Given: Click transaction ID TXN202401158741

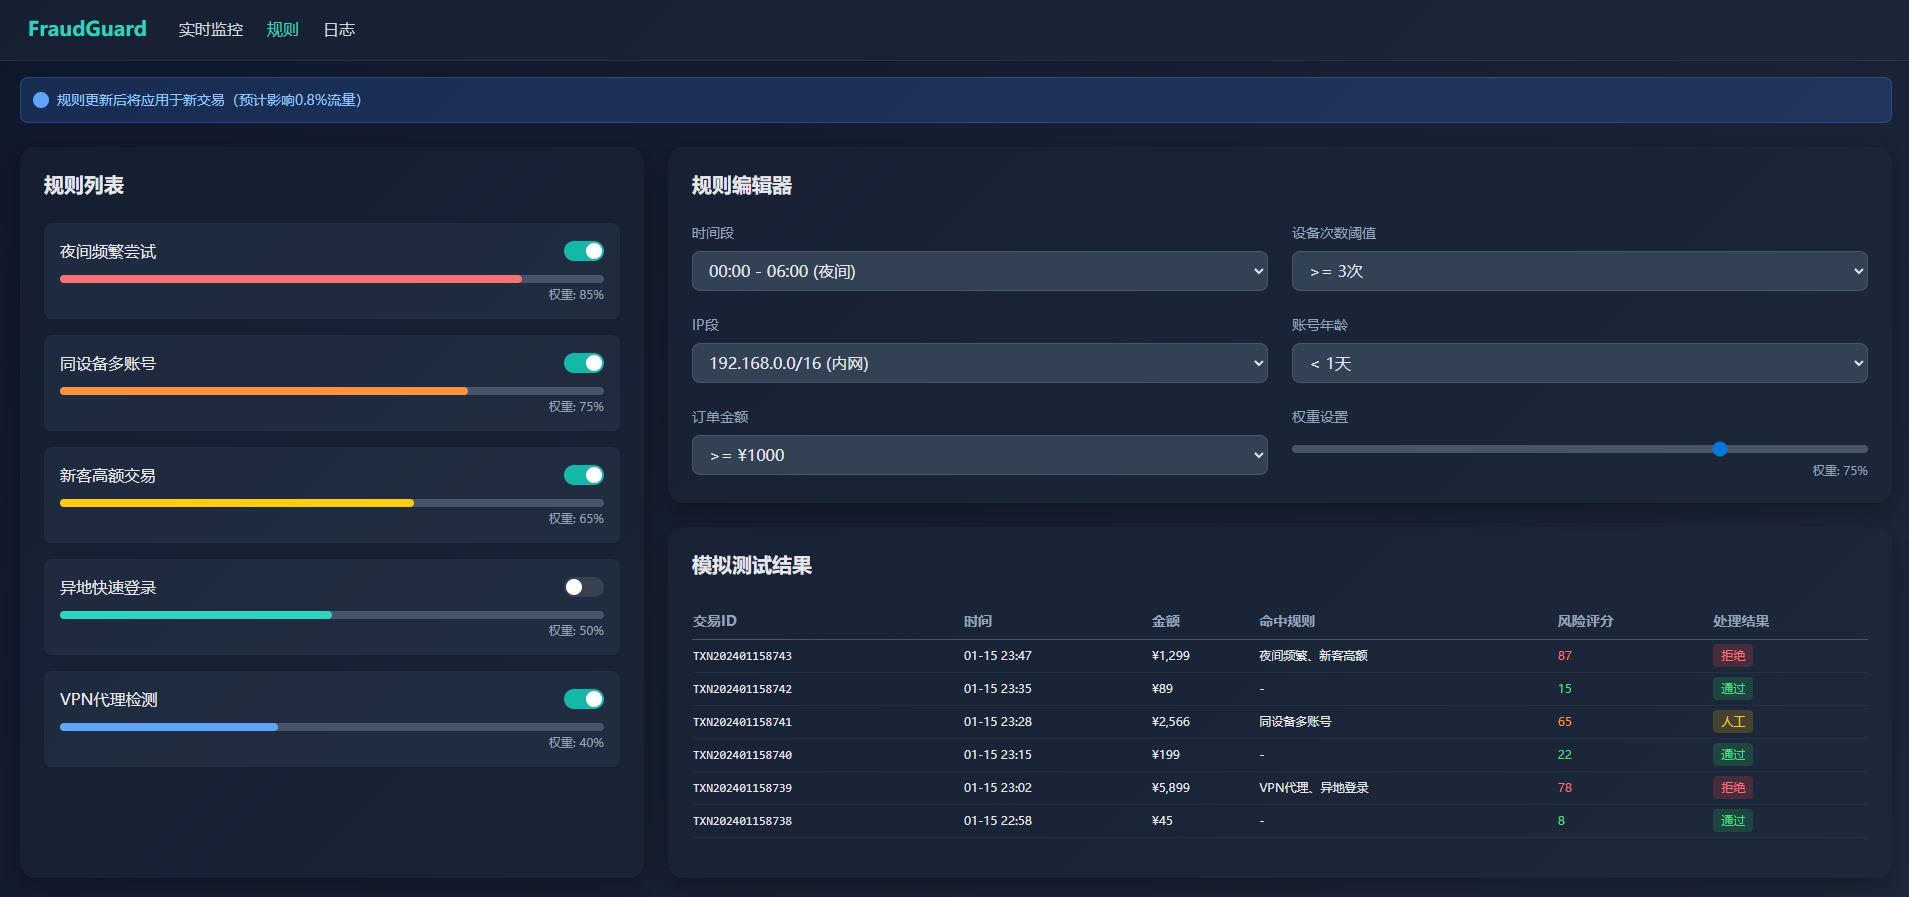Looking at the screenshot, I should [742, 722].
